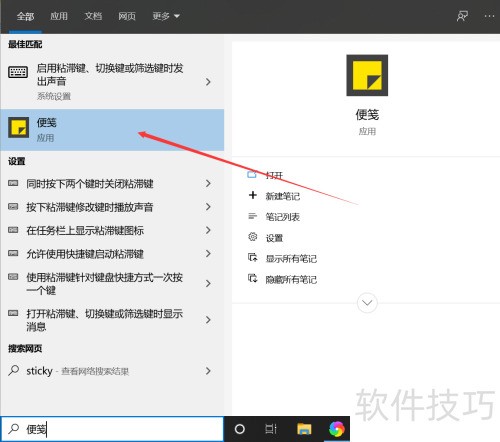The height and width of the screenshot is (442, 500).
Task: Open Task View icon on taskbar
Action: [271, 429]
